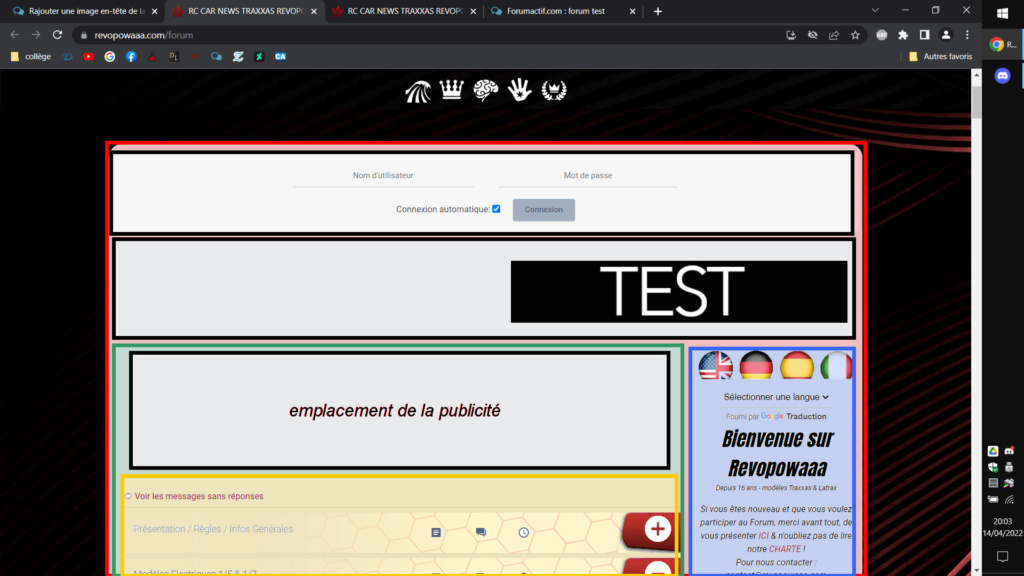The image size is (1024, 576).
Task: Open the CA bookmark
Action: pyautogui.click(x=280, y=57)
